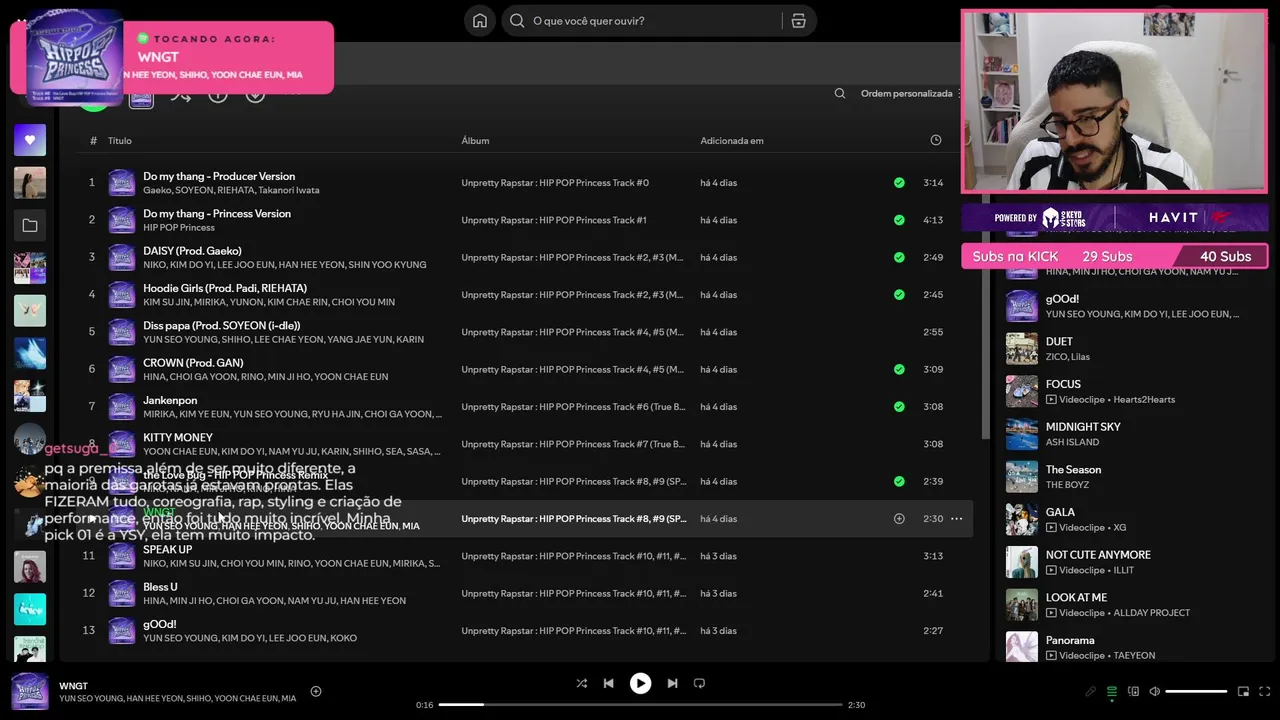Click Jankenpon album cover thumbnail

click(x=122, y=407)
